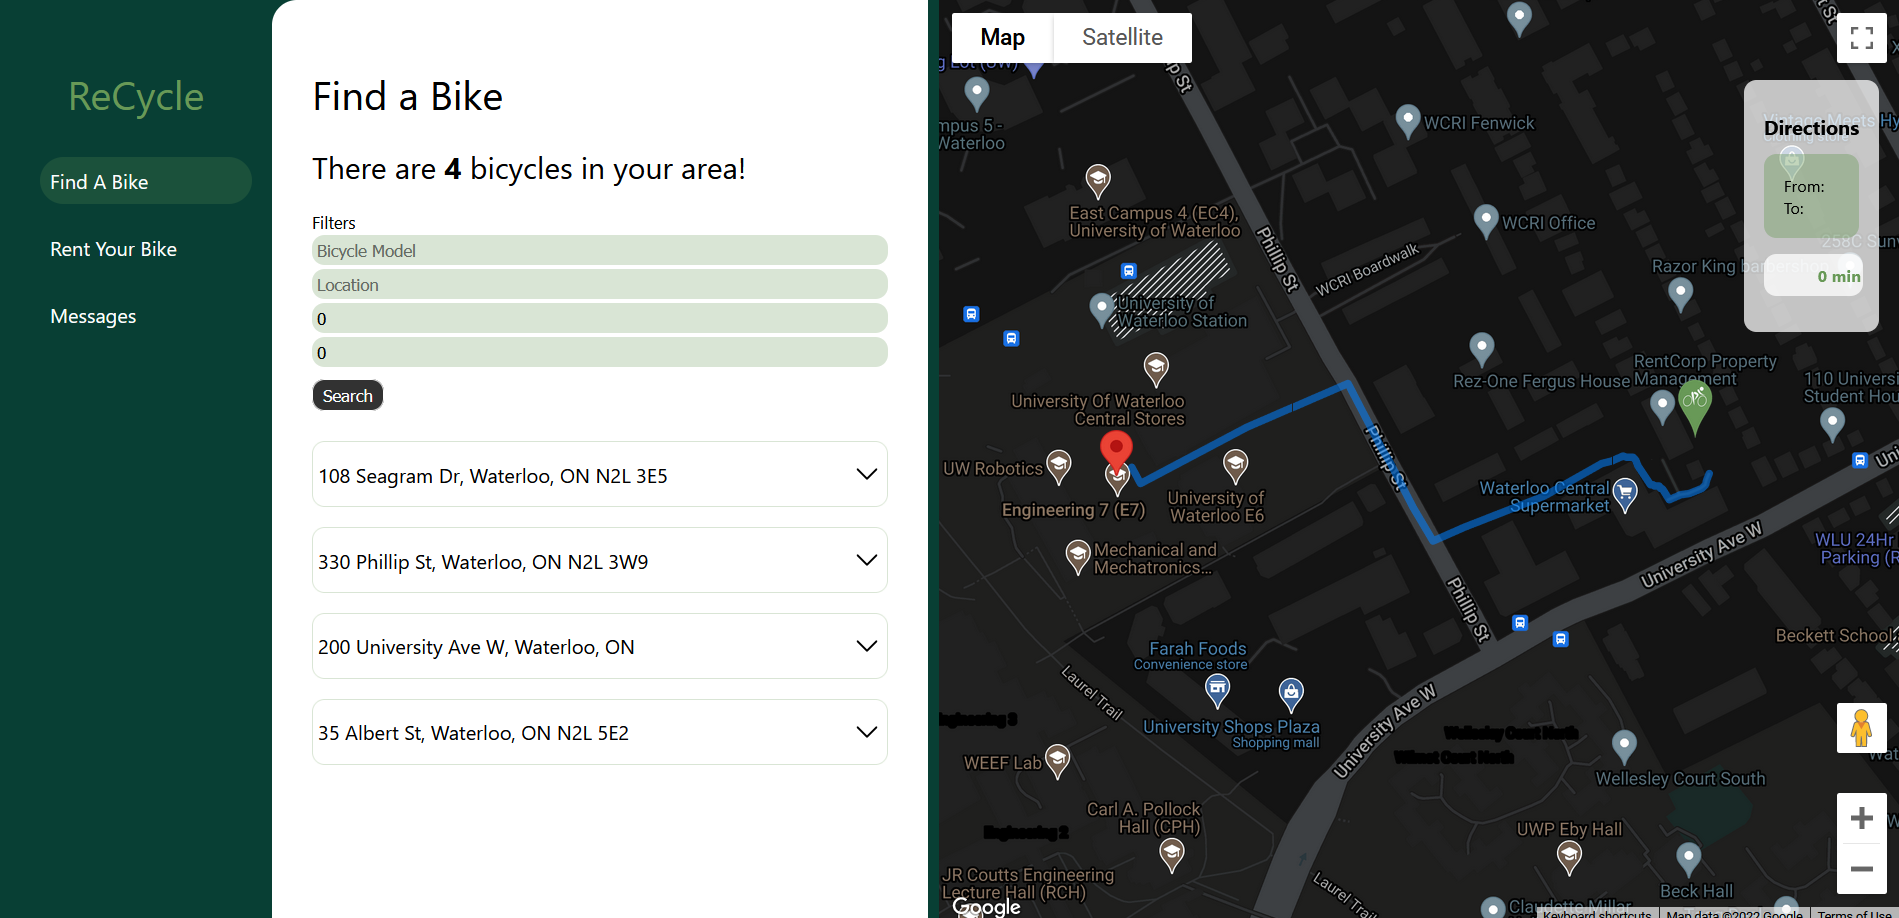Open Street View pegman control
The image size is (1899, 918).
click(x=1861, y=728)
